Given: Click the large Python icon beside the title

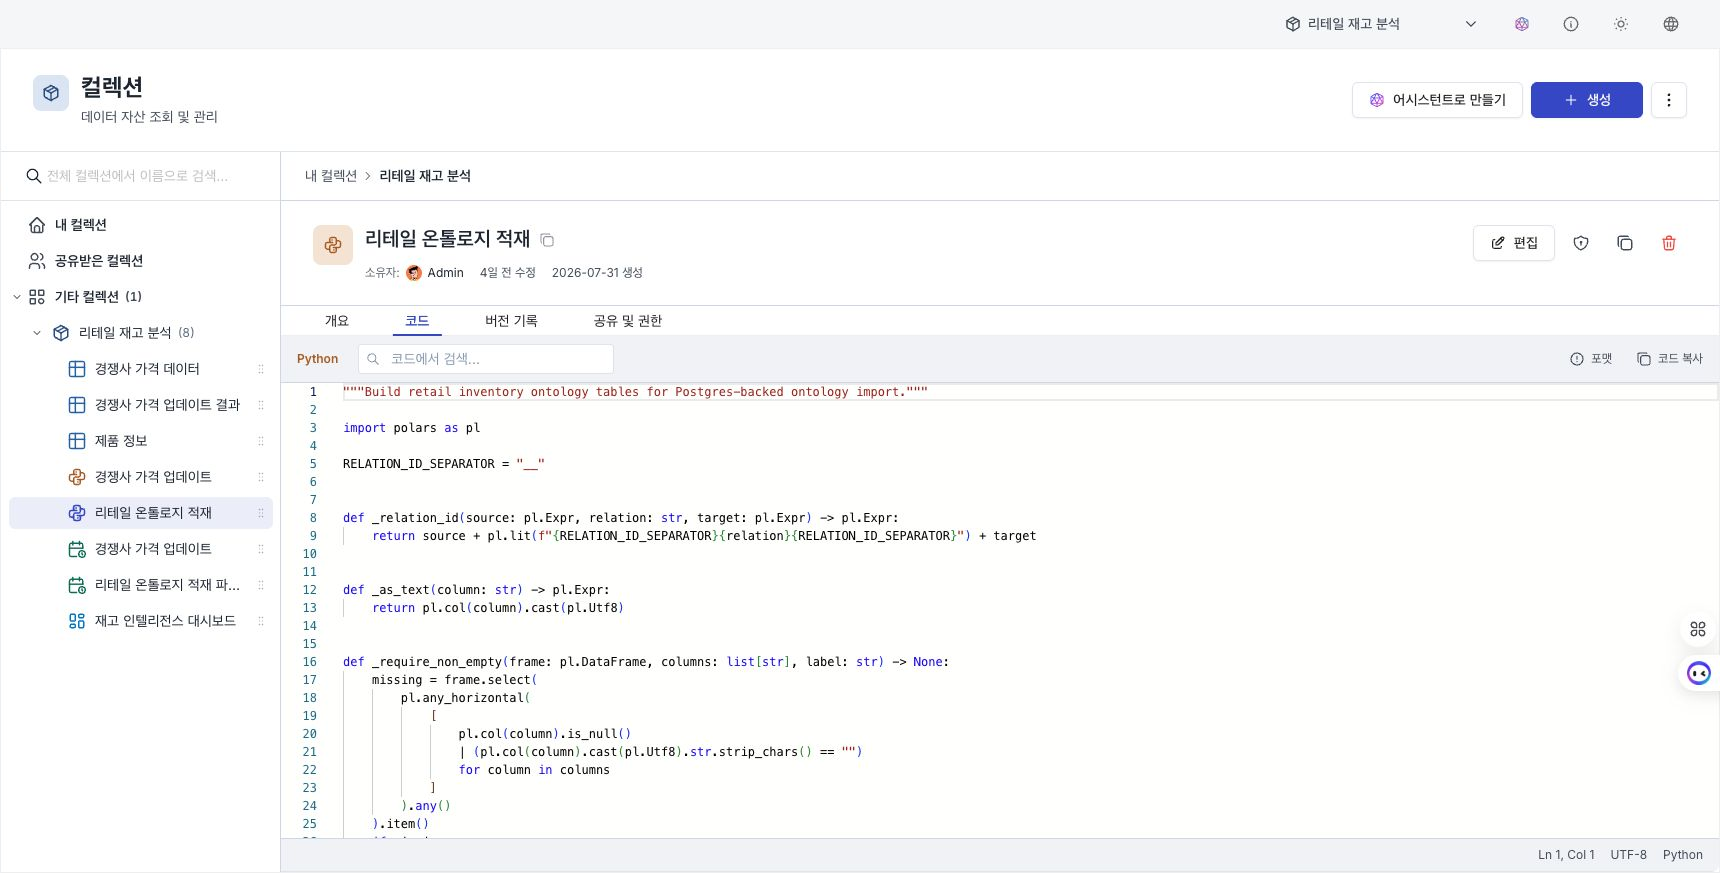Looking at the screenshot, I should [333, 245].
